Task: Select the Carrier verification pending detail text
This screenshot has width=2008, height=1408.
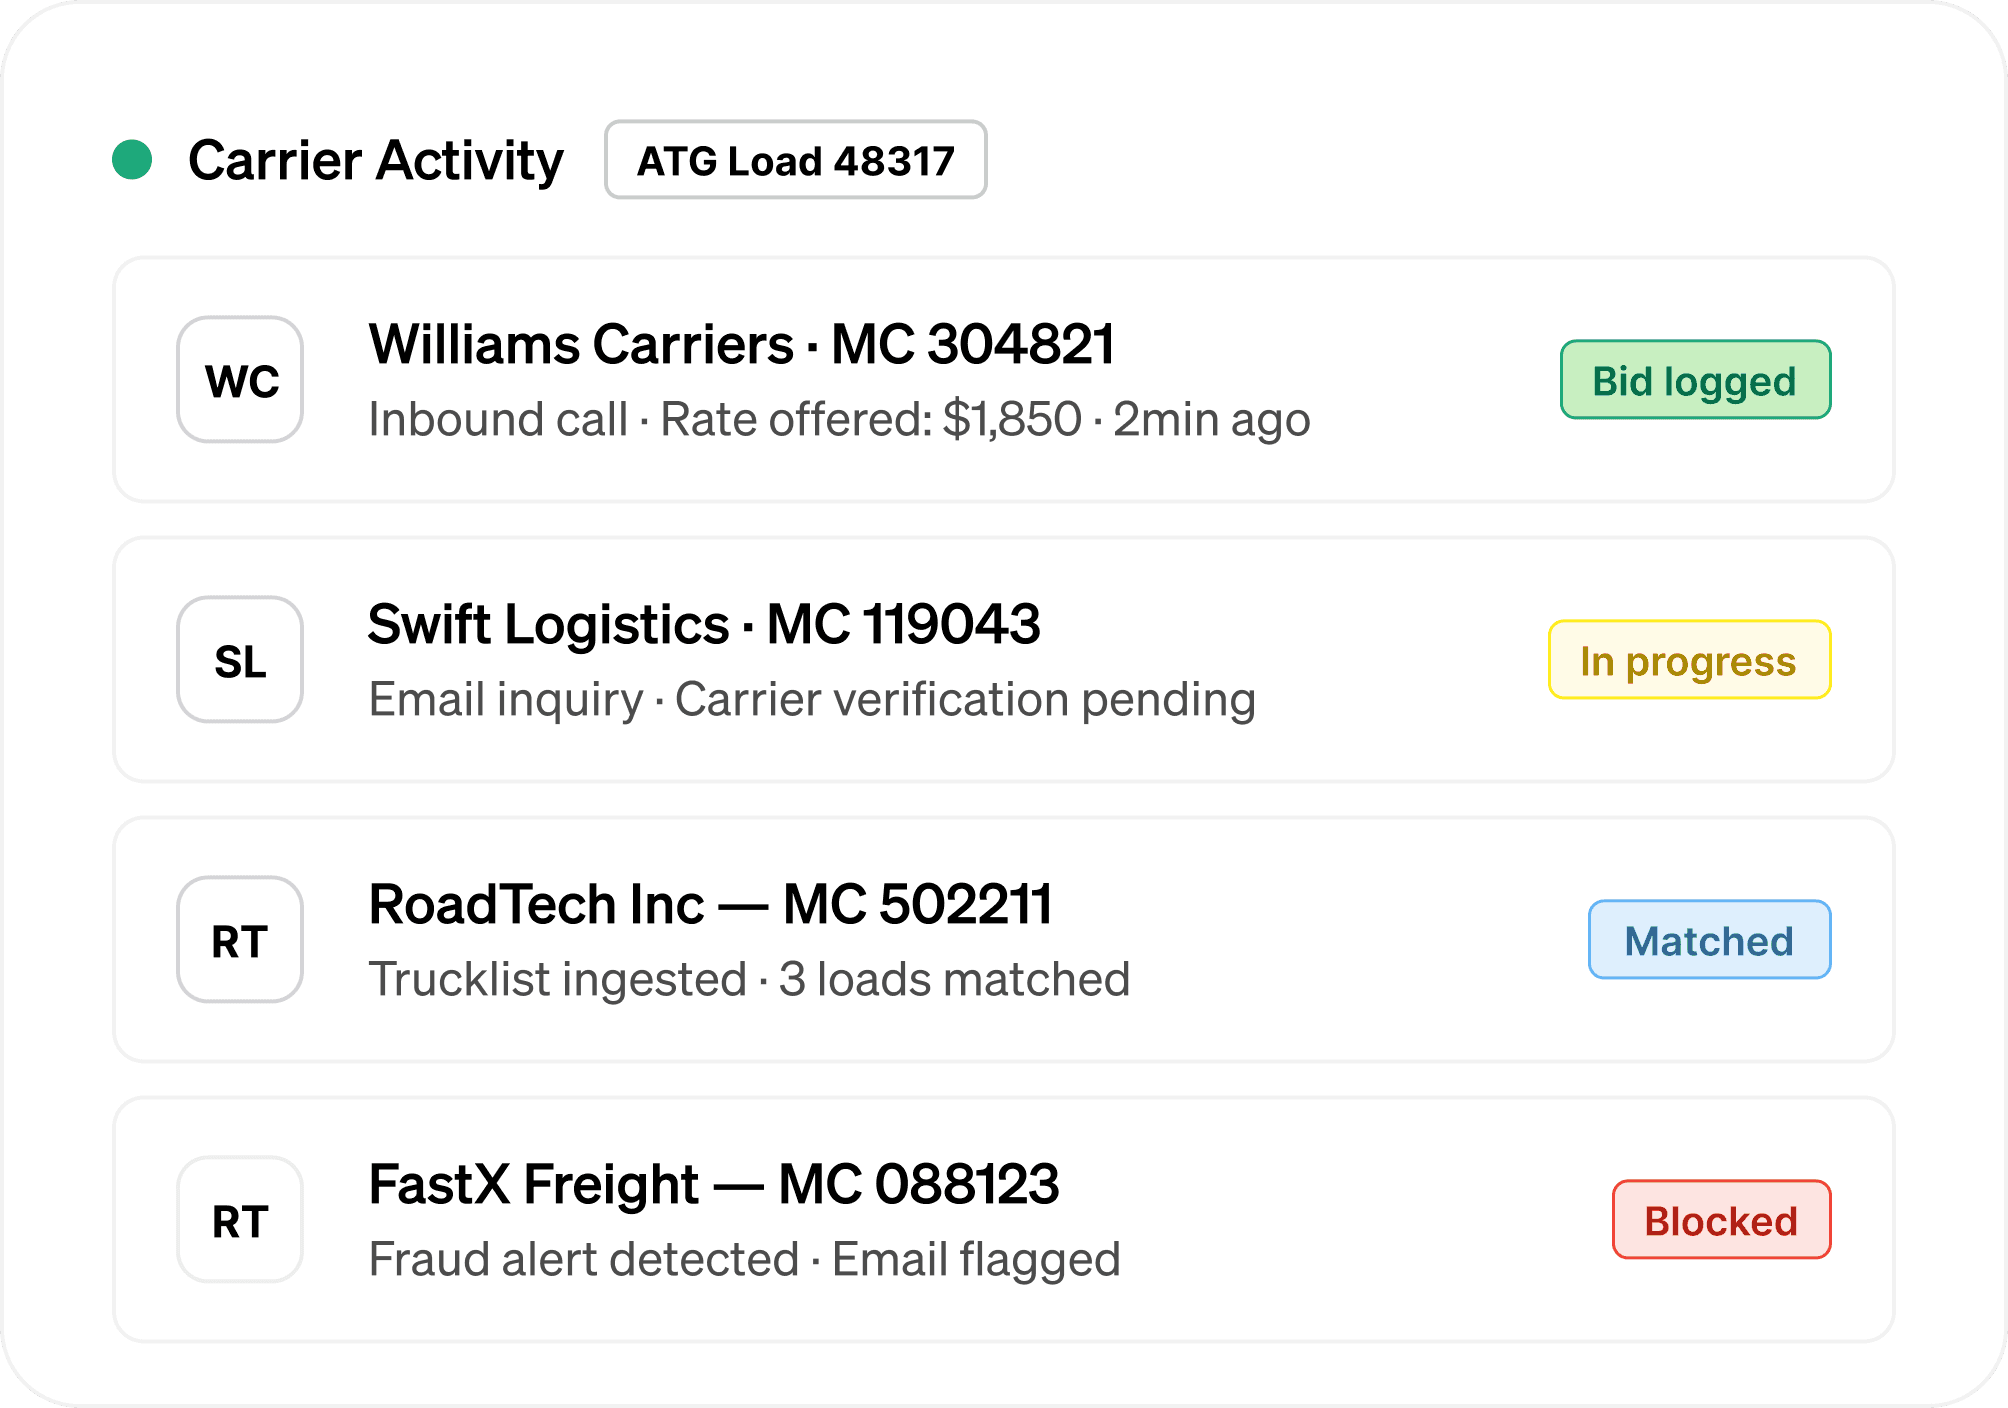Action: (965, 700)
